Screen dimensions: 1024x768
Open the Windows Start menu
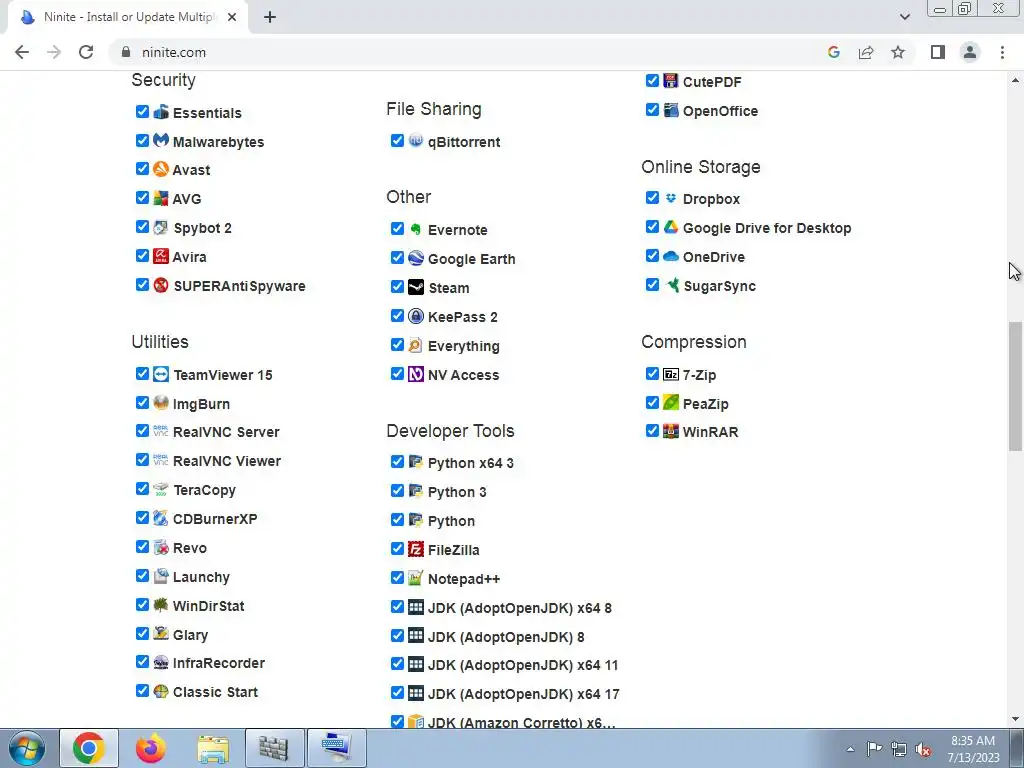pos(27,748)
